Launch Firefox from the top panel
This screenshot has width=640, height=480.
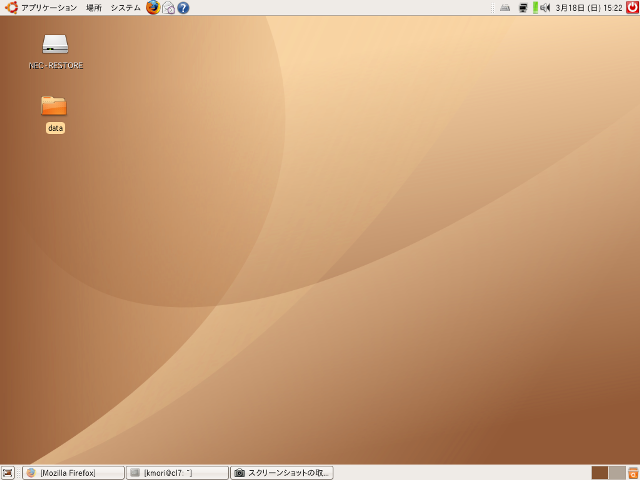tap(153, 8)
